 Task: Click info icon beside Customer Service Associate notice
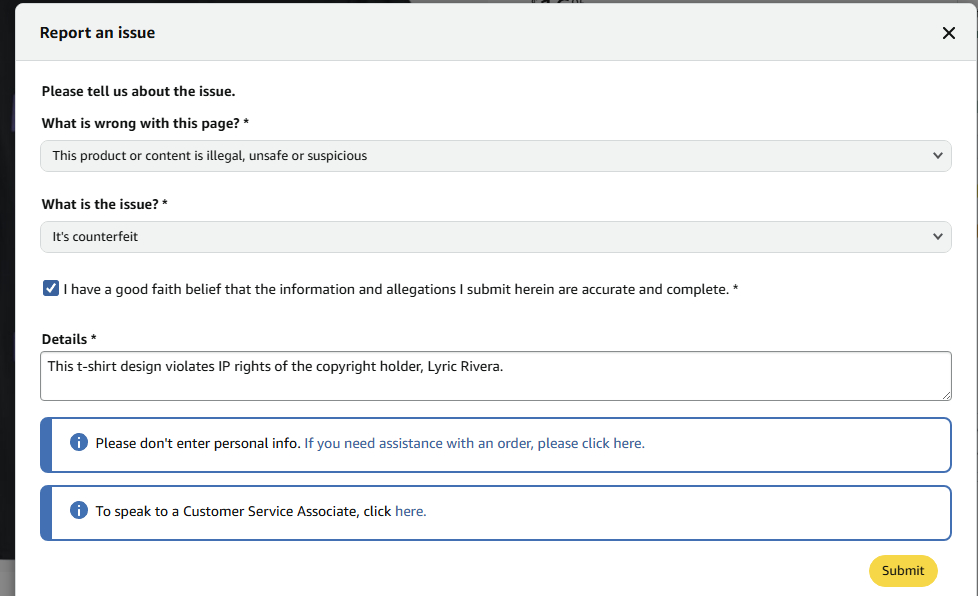[x=79, y=510]
